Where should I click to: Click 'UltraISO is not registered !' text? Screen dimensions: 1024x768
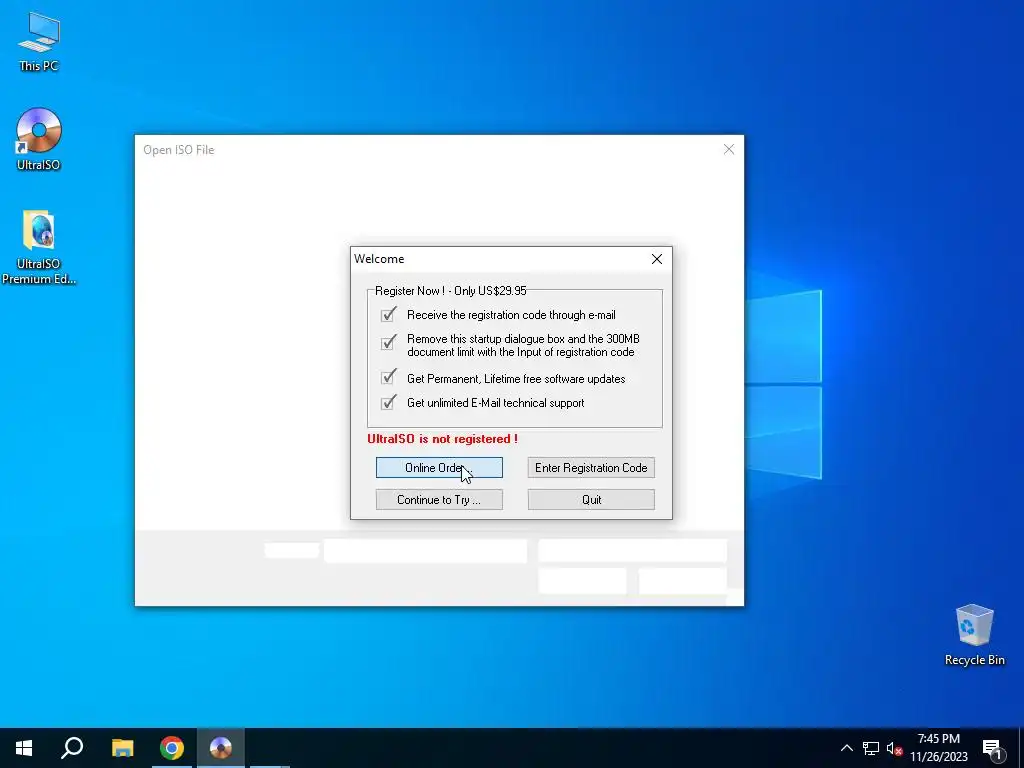(x=442, y=439)
